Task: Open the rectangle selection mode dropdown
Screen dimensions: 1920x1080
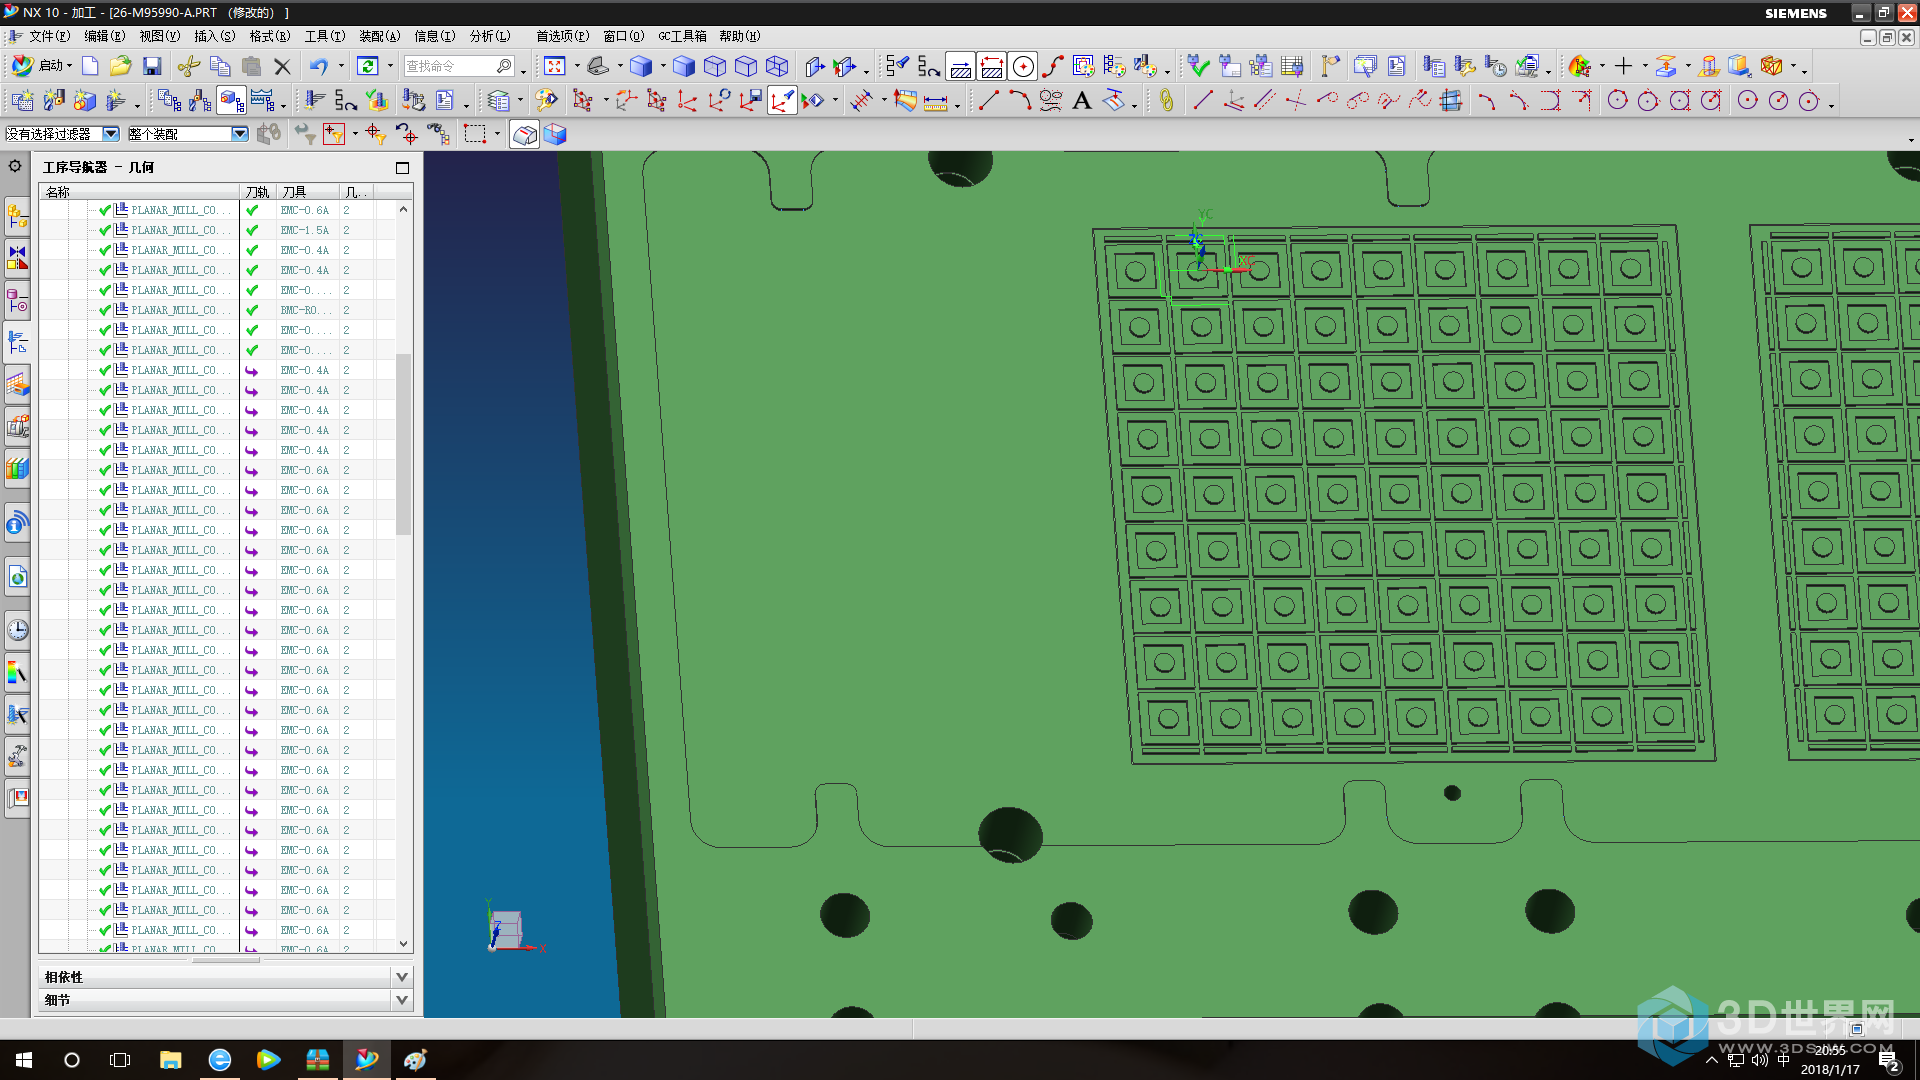Action: point(497,134)
